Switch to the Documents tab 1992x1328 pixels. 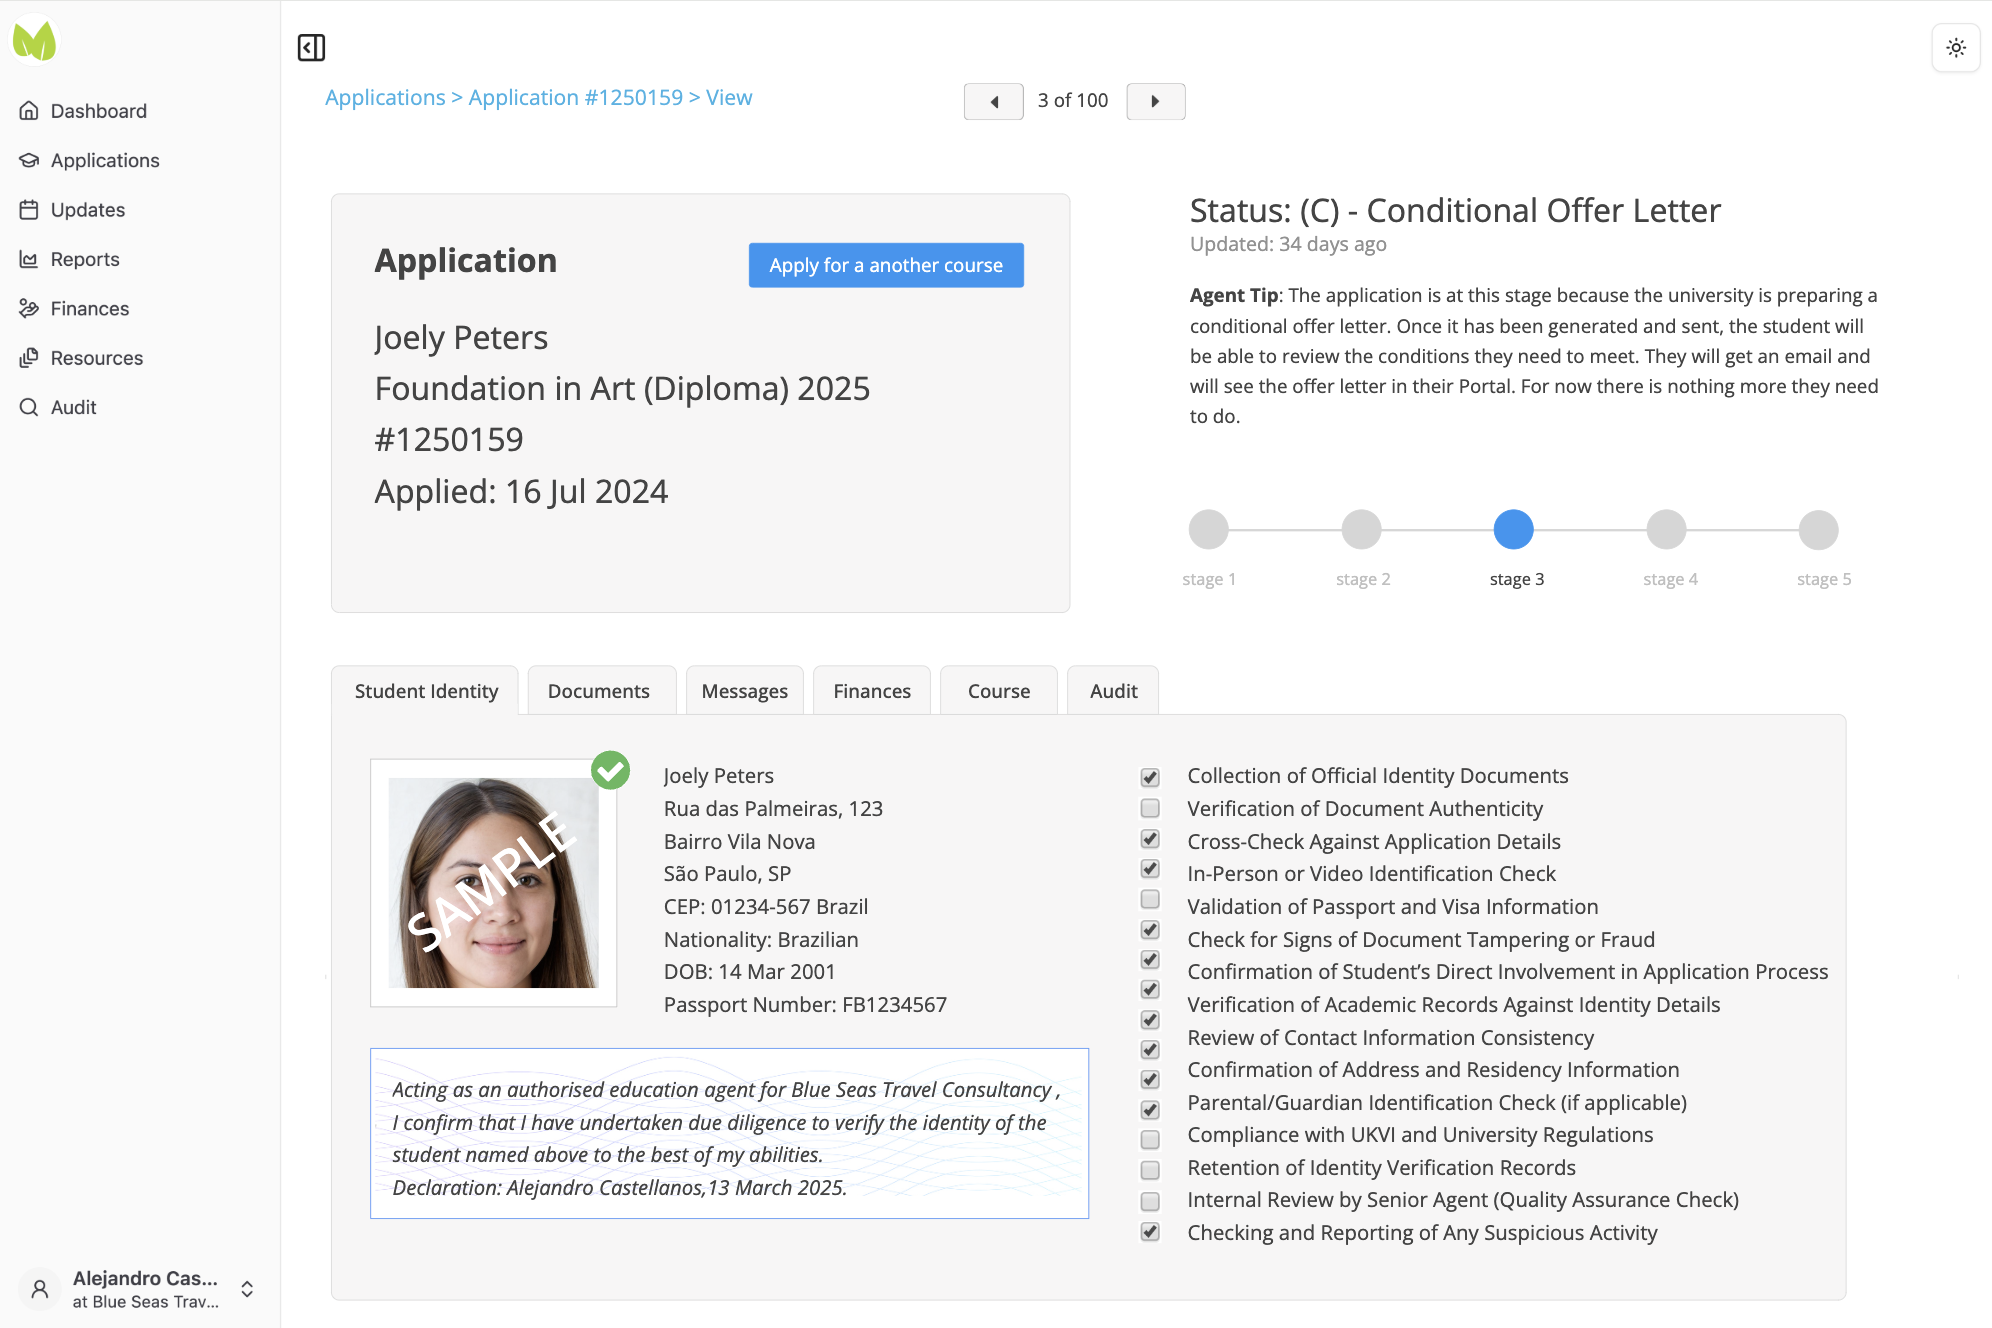(598, 691)
